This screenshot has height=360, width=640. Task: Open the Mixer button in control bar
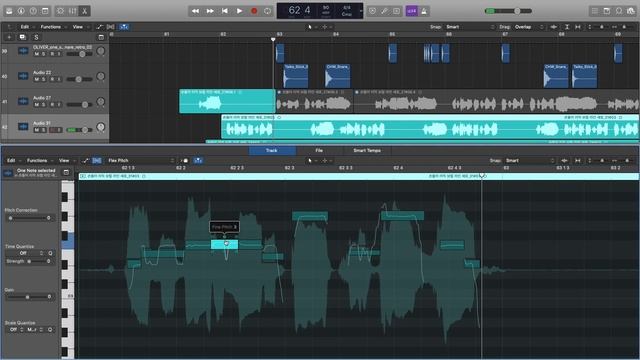click(73, 11)
